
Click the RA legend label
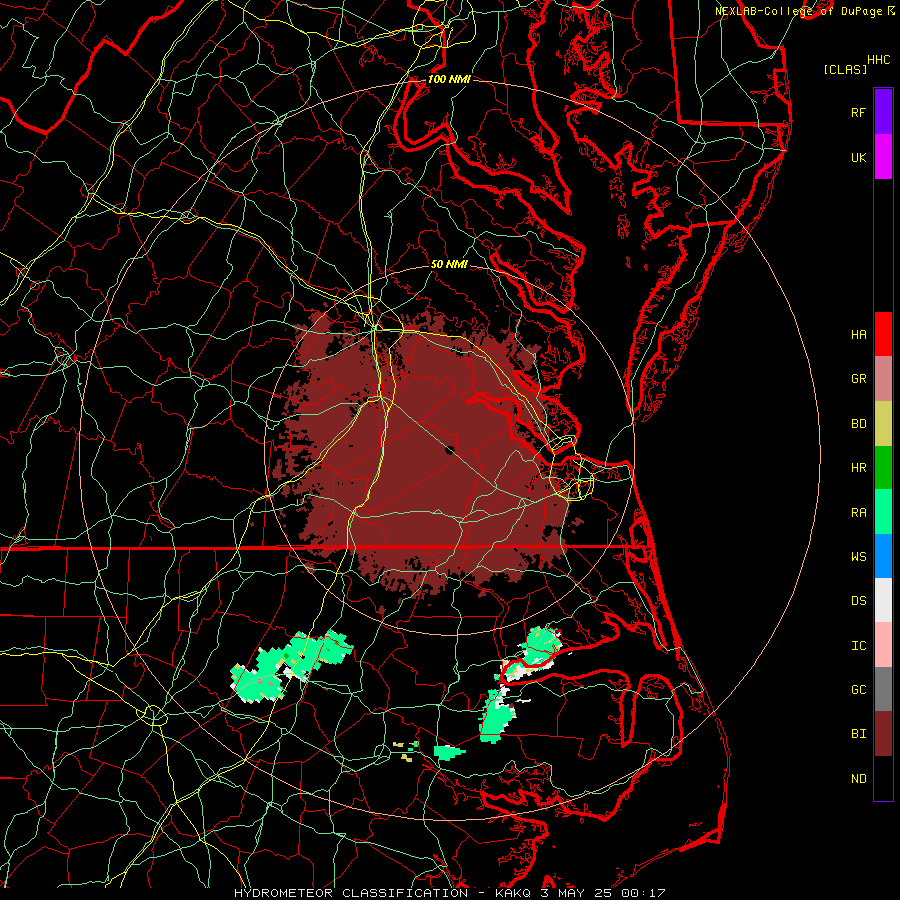tap(858, 512)
